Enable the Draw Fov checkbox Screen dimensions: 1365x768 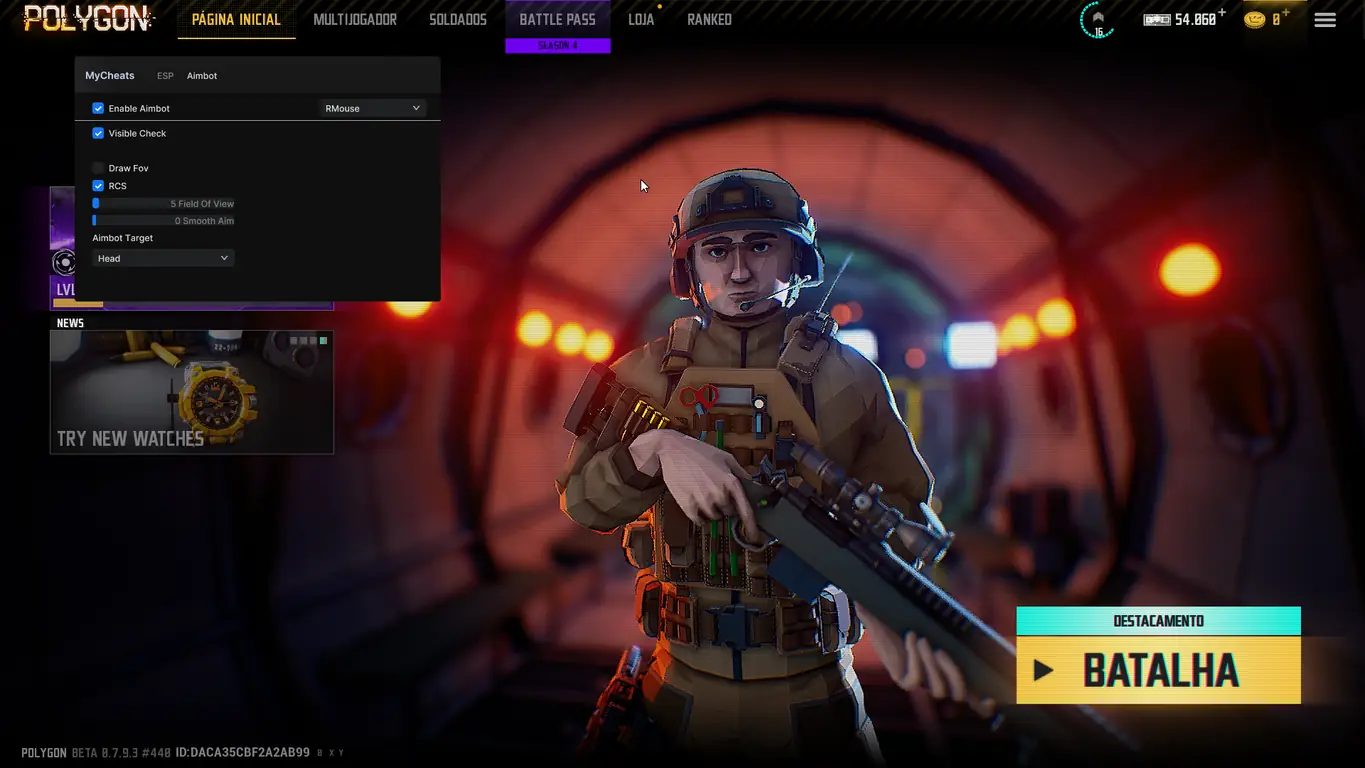(98, 168)
